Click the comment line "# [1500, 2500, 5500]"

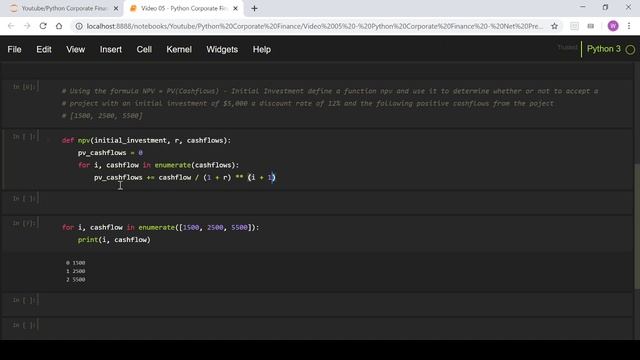click(102, 116)
